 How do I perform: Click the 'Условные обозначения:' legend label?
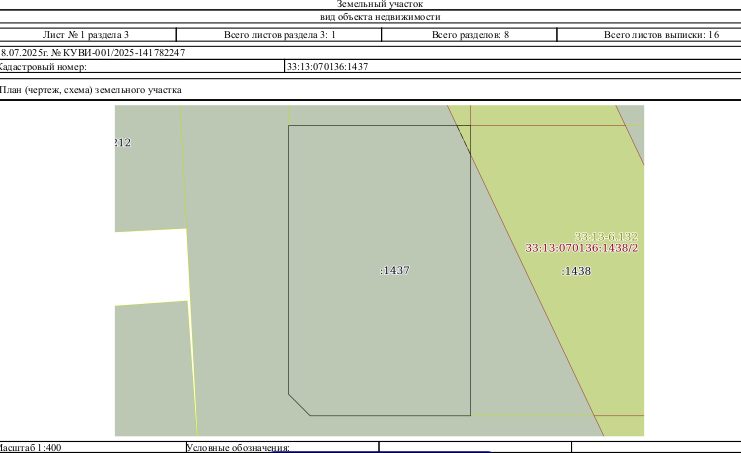pyautogui.click(x=238, y=447)
